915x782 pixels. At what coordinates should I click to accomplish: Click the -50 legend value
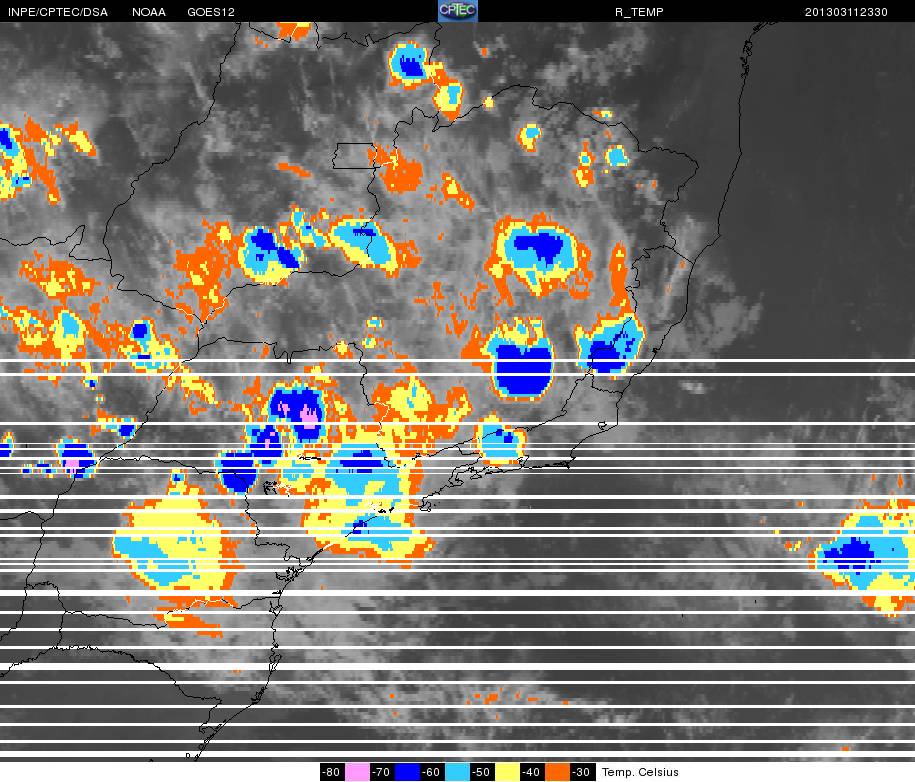(481, 772)
